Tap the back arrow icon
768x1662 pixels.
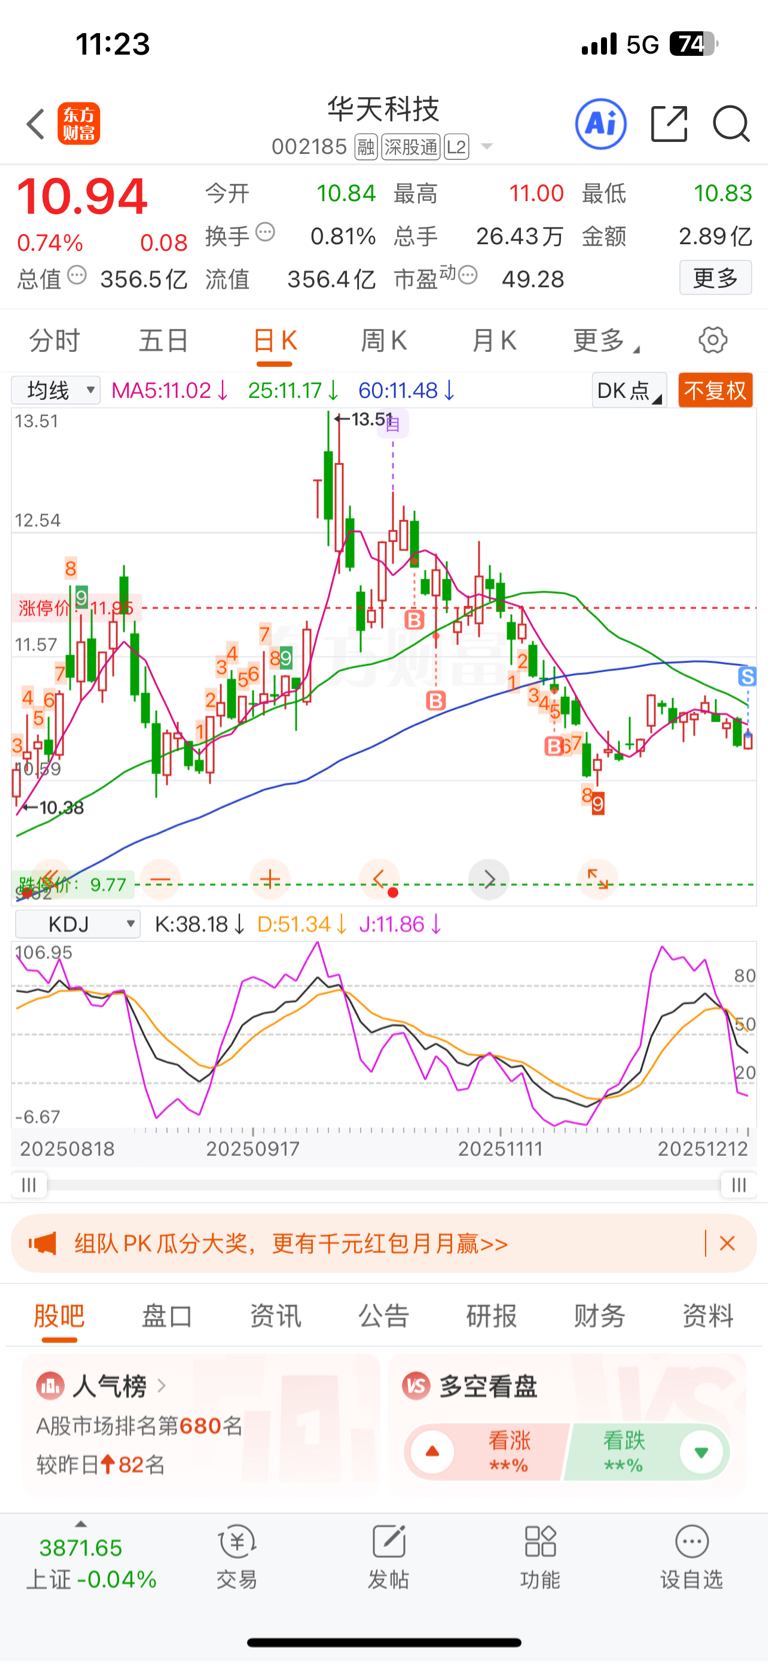tap(36, 124)
